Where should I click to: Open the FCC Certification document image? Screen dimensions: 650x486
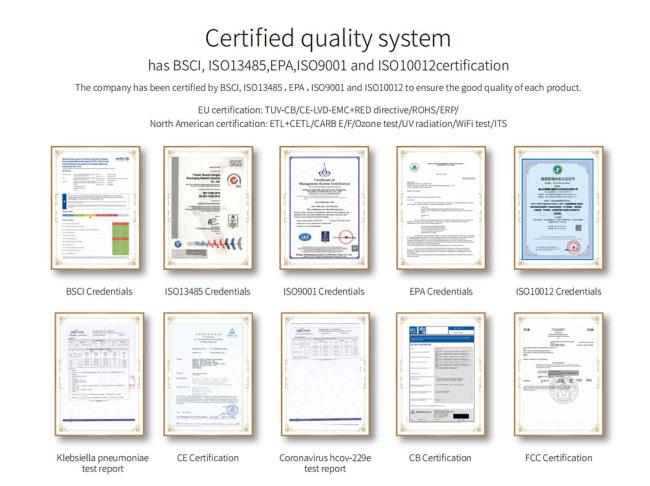pos(558,373)
